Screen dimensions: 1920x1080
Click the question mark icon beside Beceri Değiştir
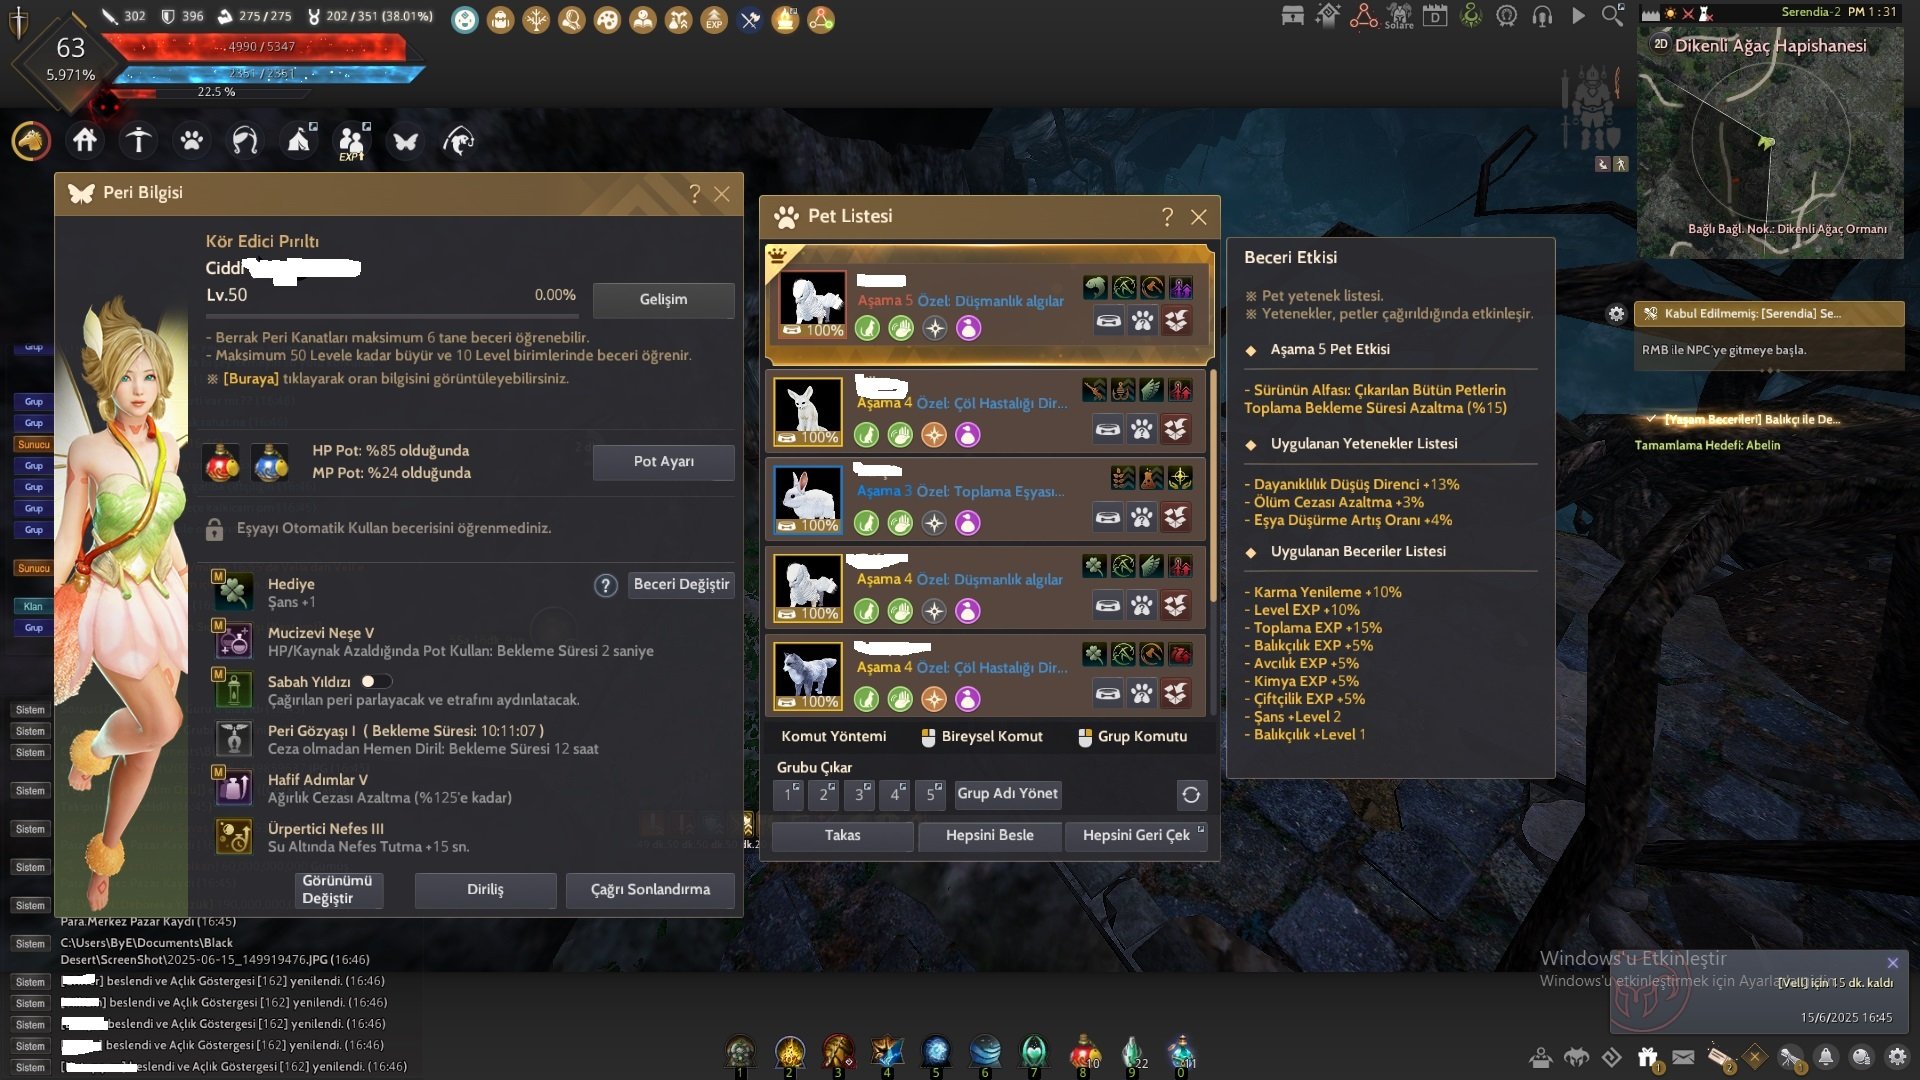pos(606,585)
